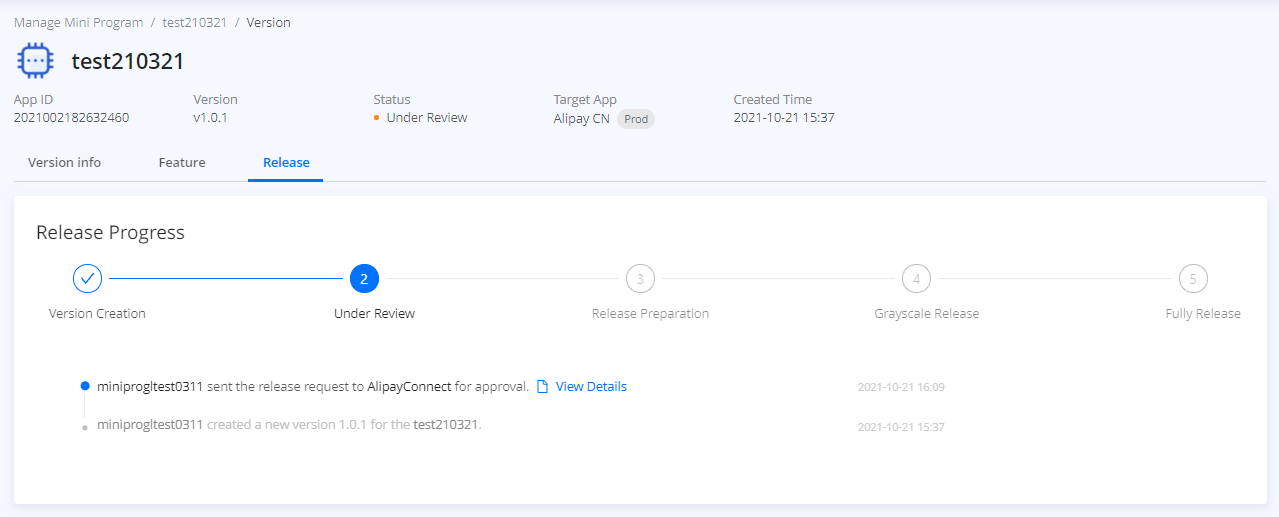Select the Under Review step 2 circle
This screenshot has height=517, width=1279.
[x=364, y=279]
